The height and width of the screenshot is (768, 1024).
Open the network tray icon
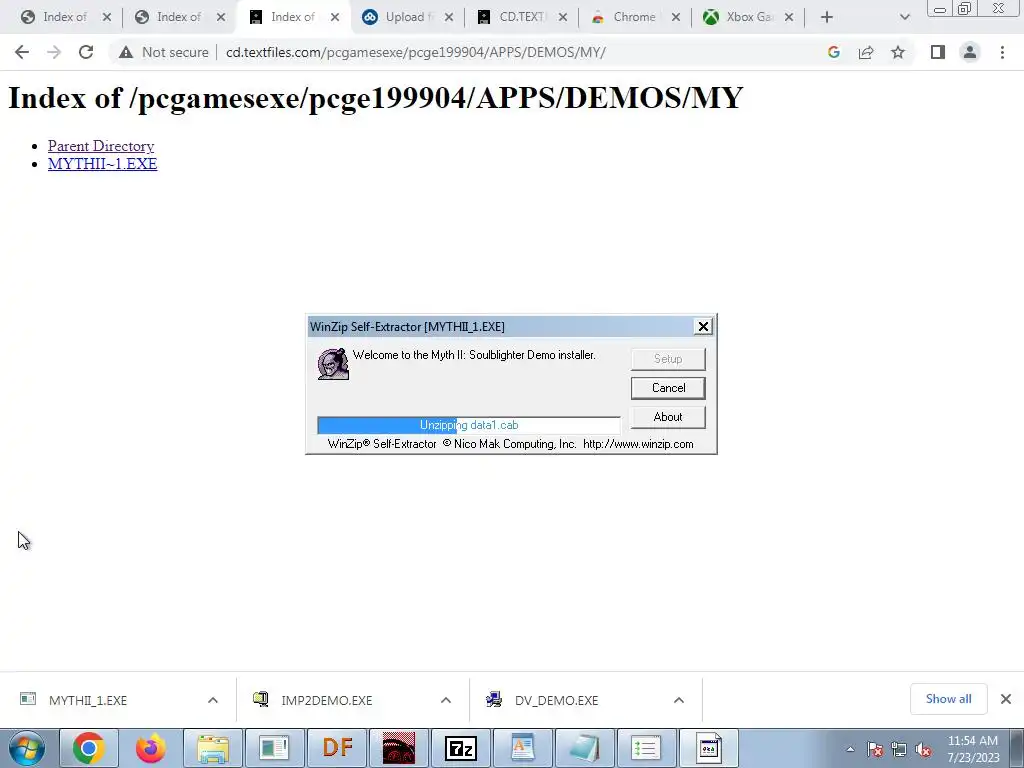tap(899, 749)
